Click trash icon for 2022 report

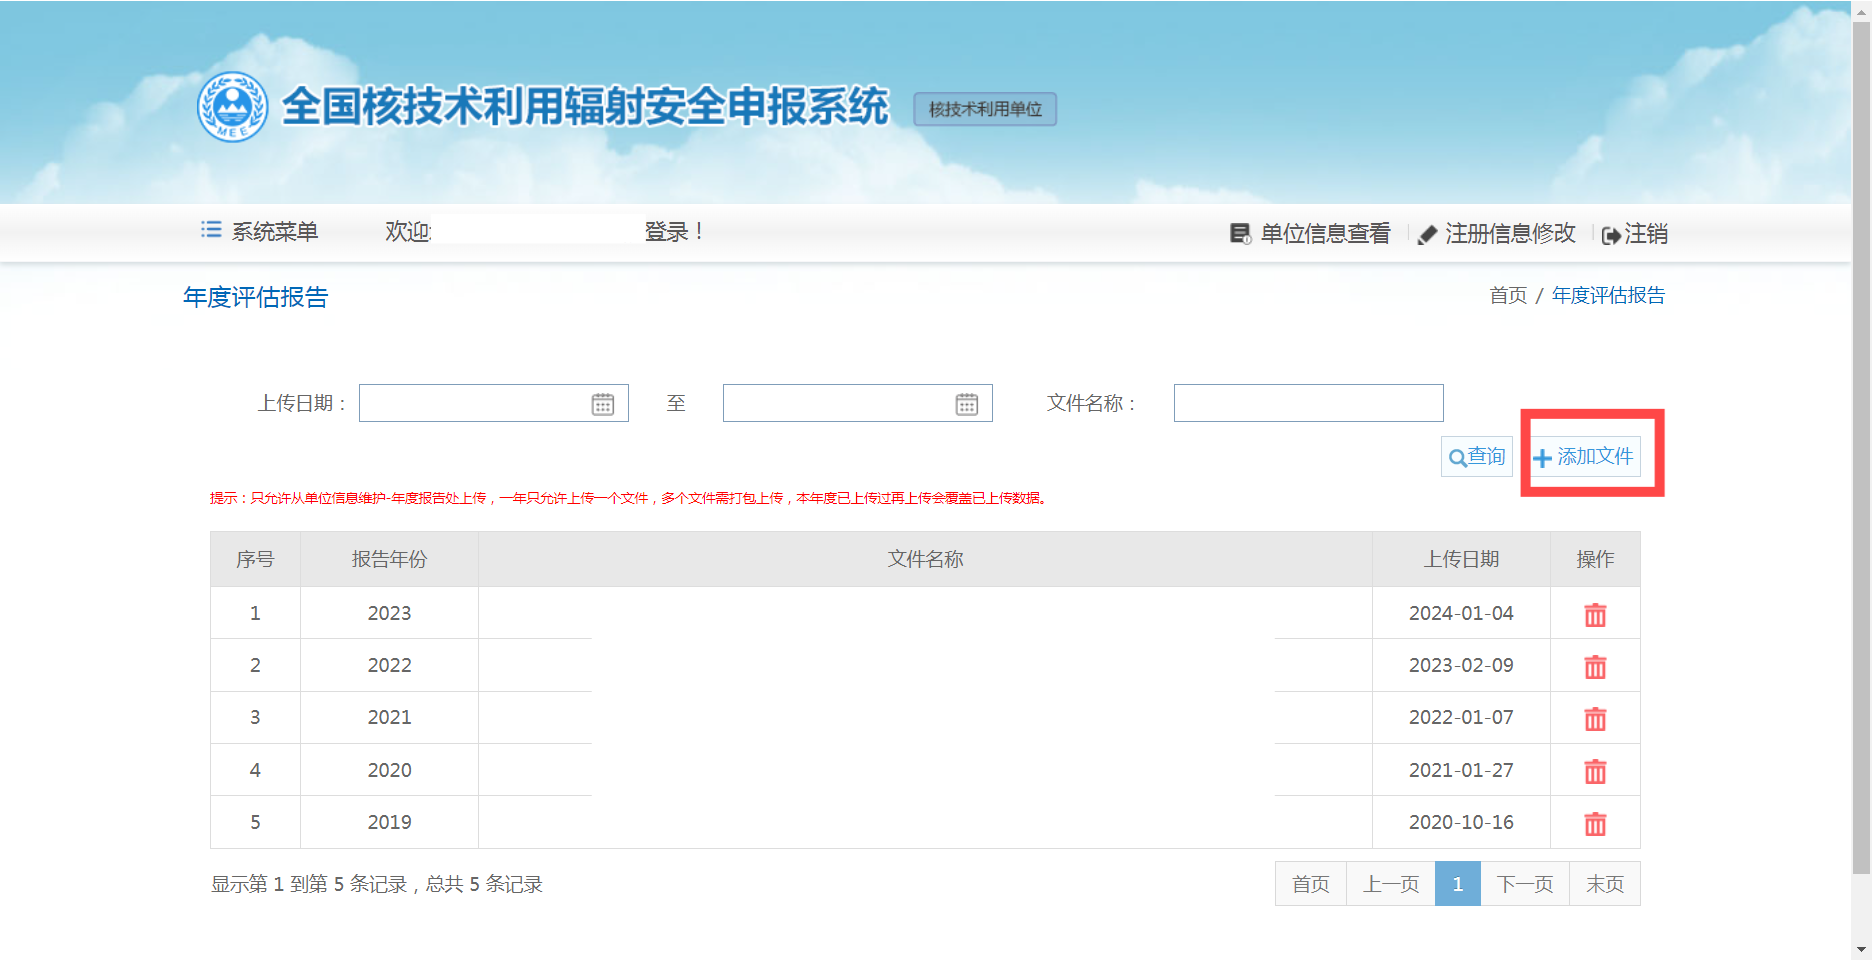[1595, 667]
